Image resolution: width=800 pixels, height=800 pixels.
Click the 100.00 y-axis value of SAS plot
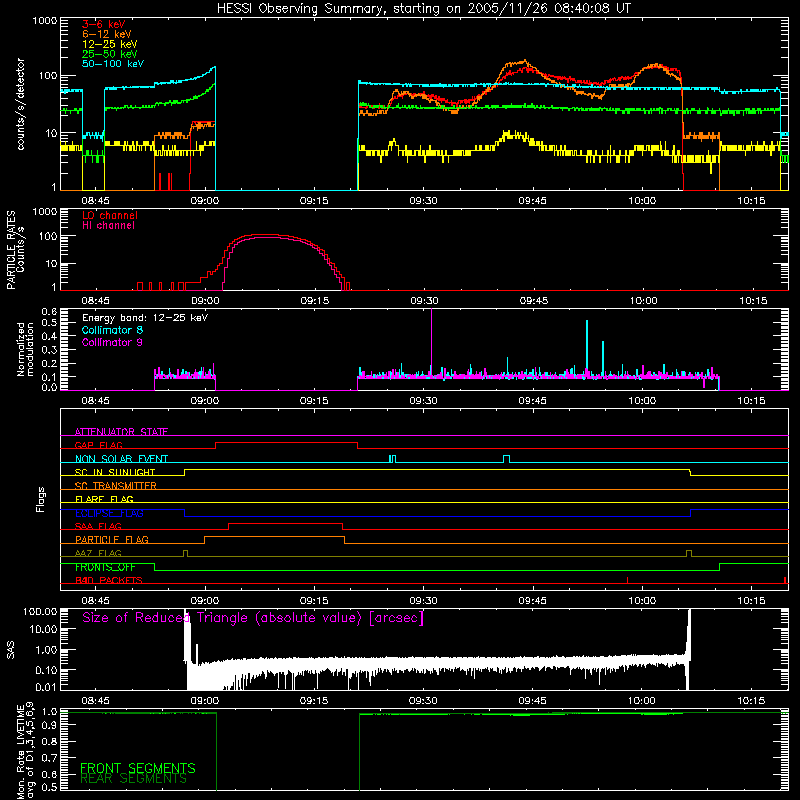coord(40,611)
